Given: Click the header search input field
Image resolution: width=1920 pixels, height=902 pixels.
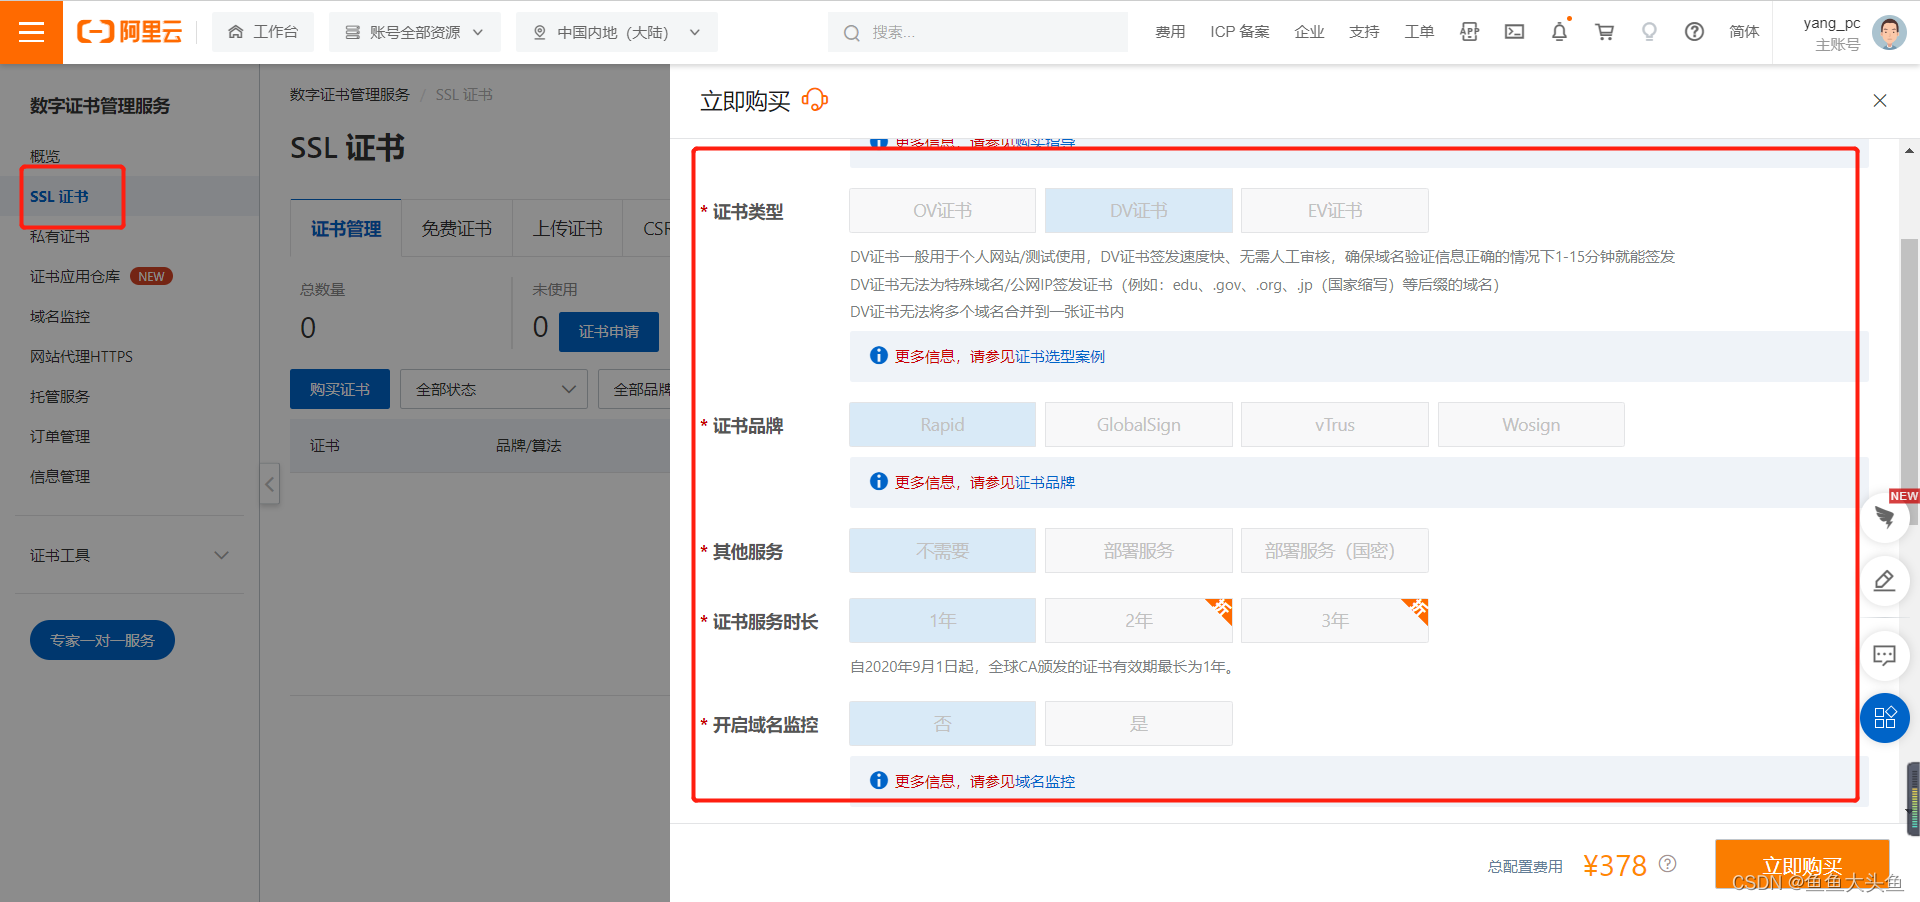Looking at the screenshot, I should click(978, 32).
